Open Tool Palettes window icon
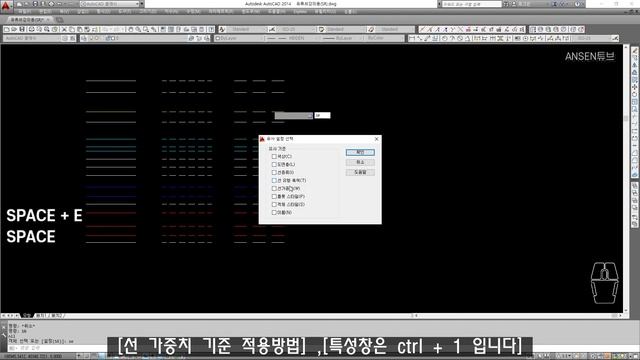640x360 pixels. [x=179, y=29]
